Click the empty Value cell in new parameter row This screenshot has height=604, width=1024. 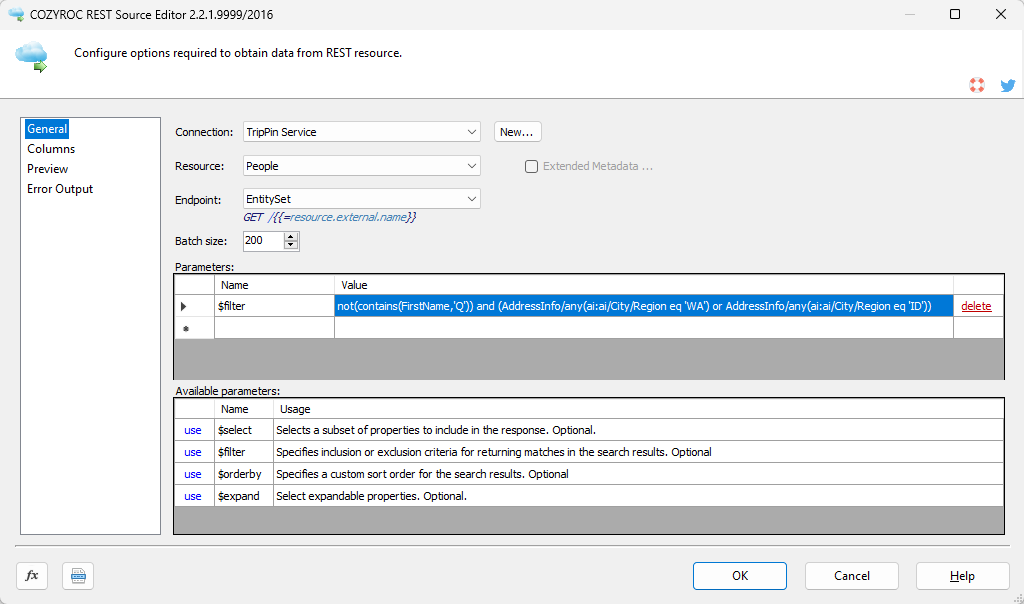click(644, 328)
